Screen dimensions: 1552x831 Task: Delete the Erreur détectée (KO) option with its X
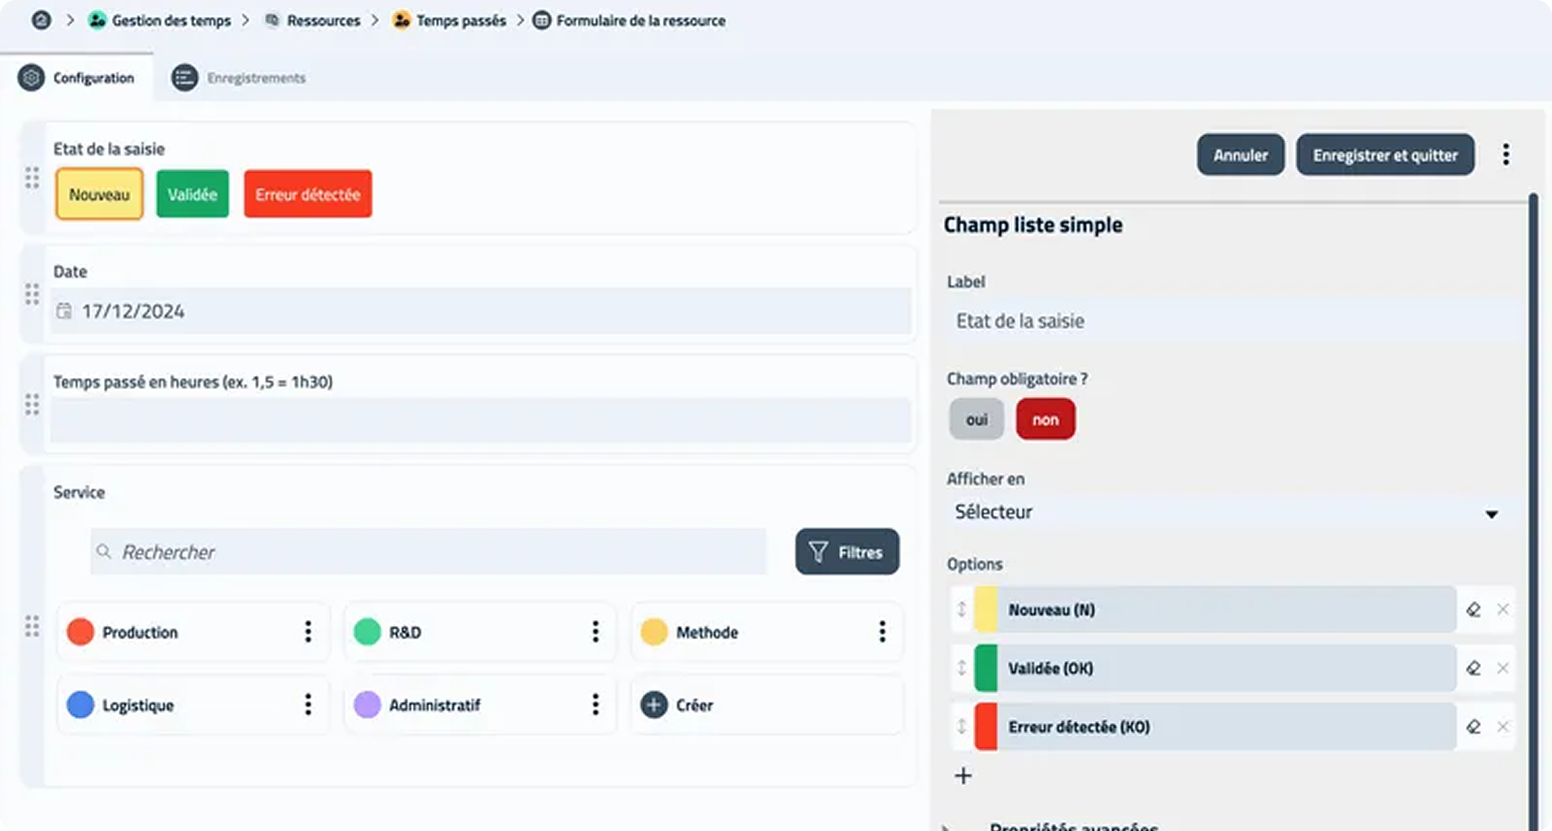(1503, 726)
